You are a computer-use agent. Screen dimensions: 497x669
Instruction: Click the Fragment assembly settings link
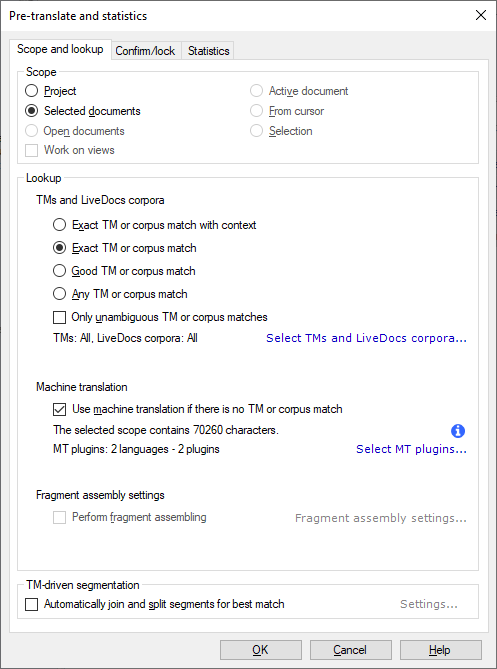pyautogui.click(x=381, y=518)
